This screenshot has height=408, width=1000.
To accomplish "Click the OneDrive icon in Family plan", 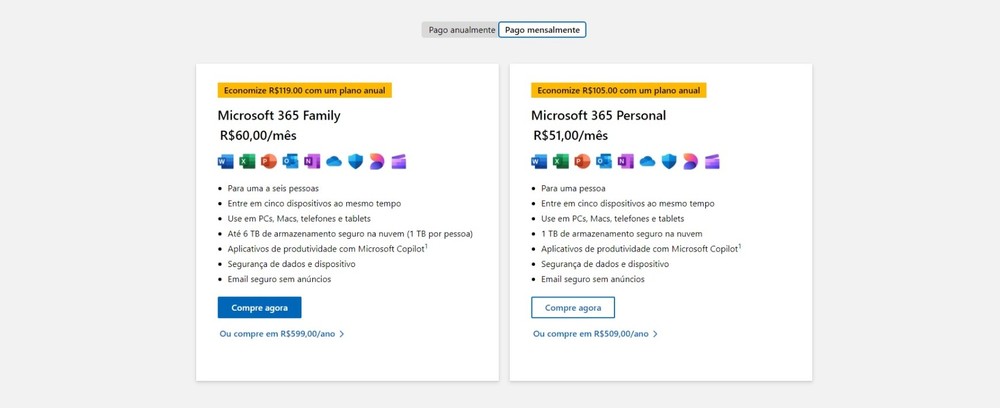I will 334,162.
